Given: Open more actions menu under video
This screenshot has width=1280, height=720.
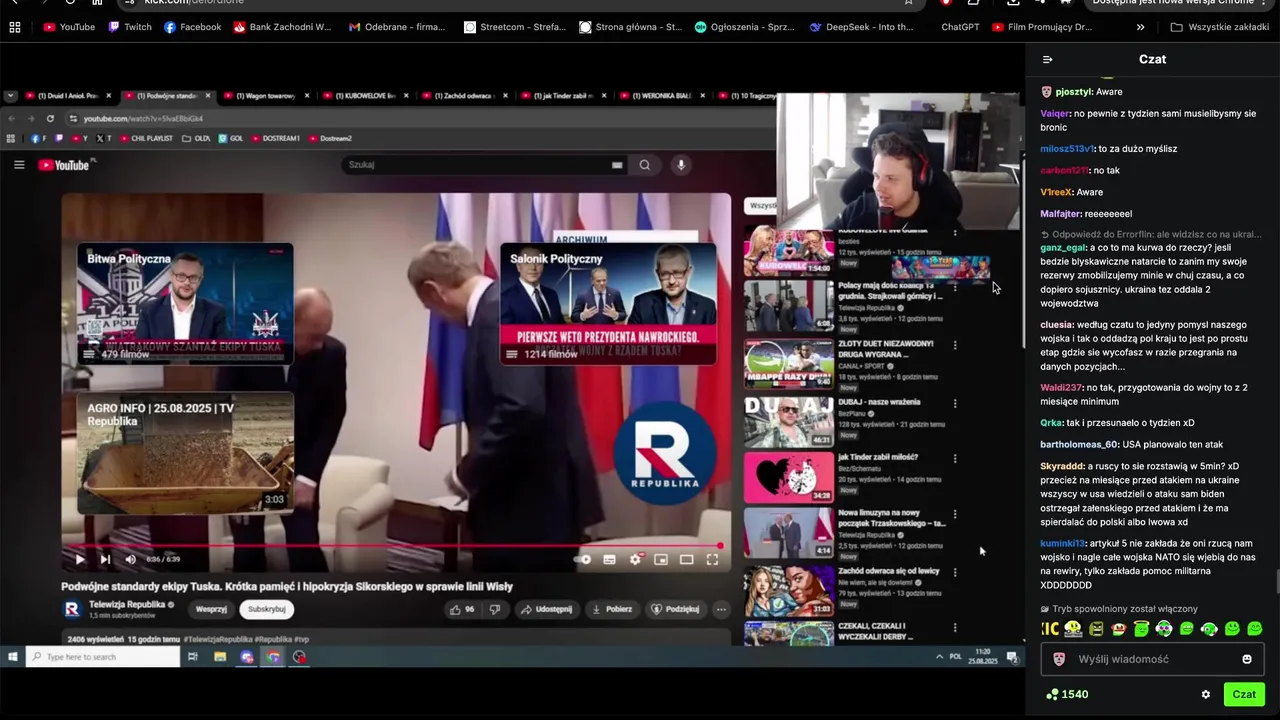Looking at the screenshot, I should [721, 609].
